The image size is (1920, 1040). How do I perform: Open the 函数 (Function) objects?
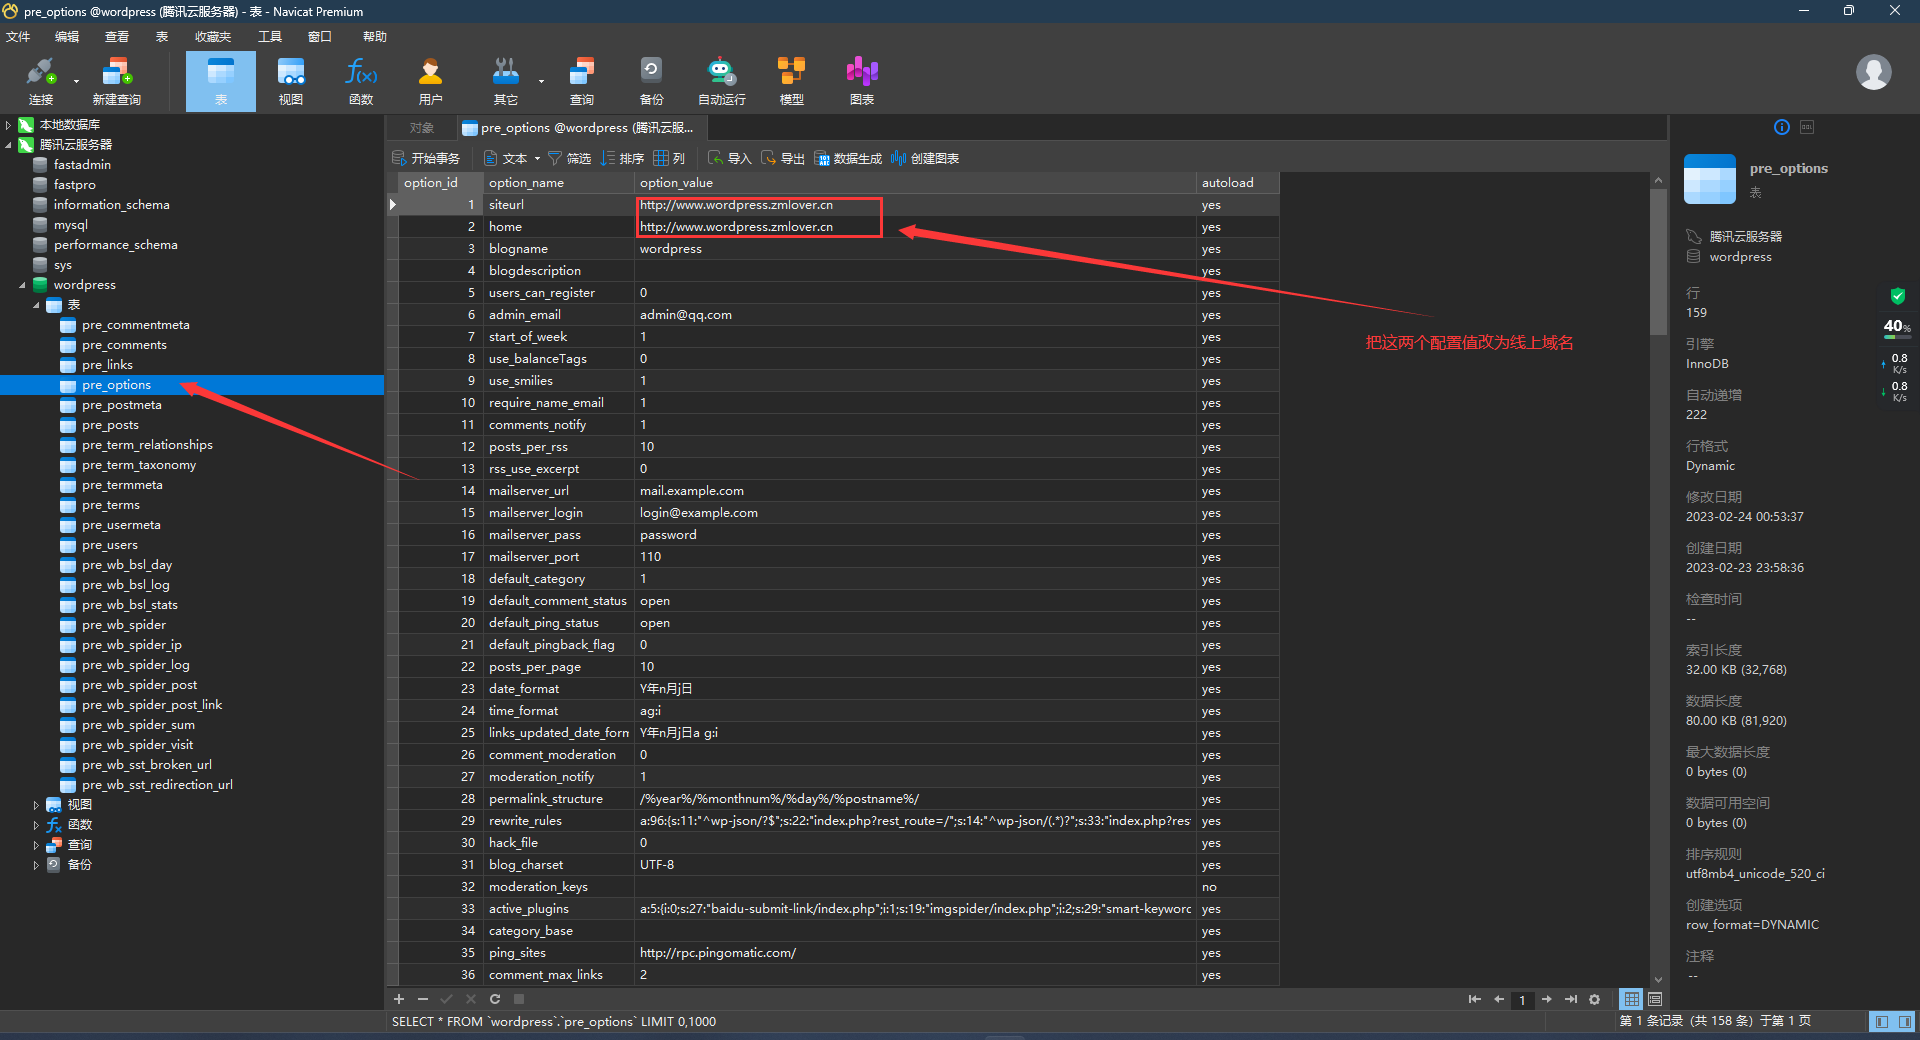[361, 81]
